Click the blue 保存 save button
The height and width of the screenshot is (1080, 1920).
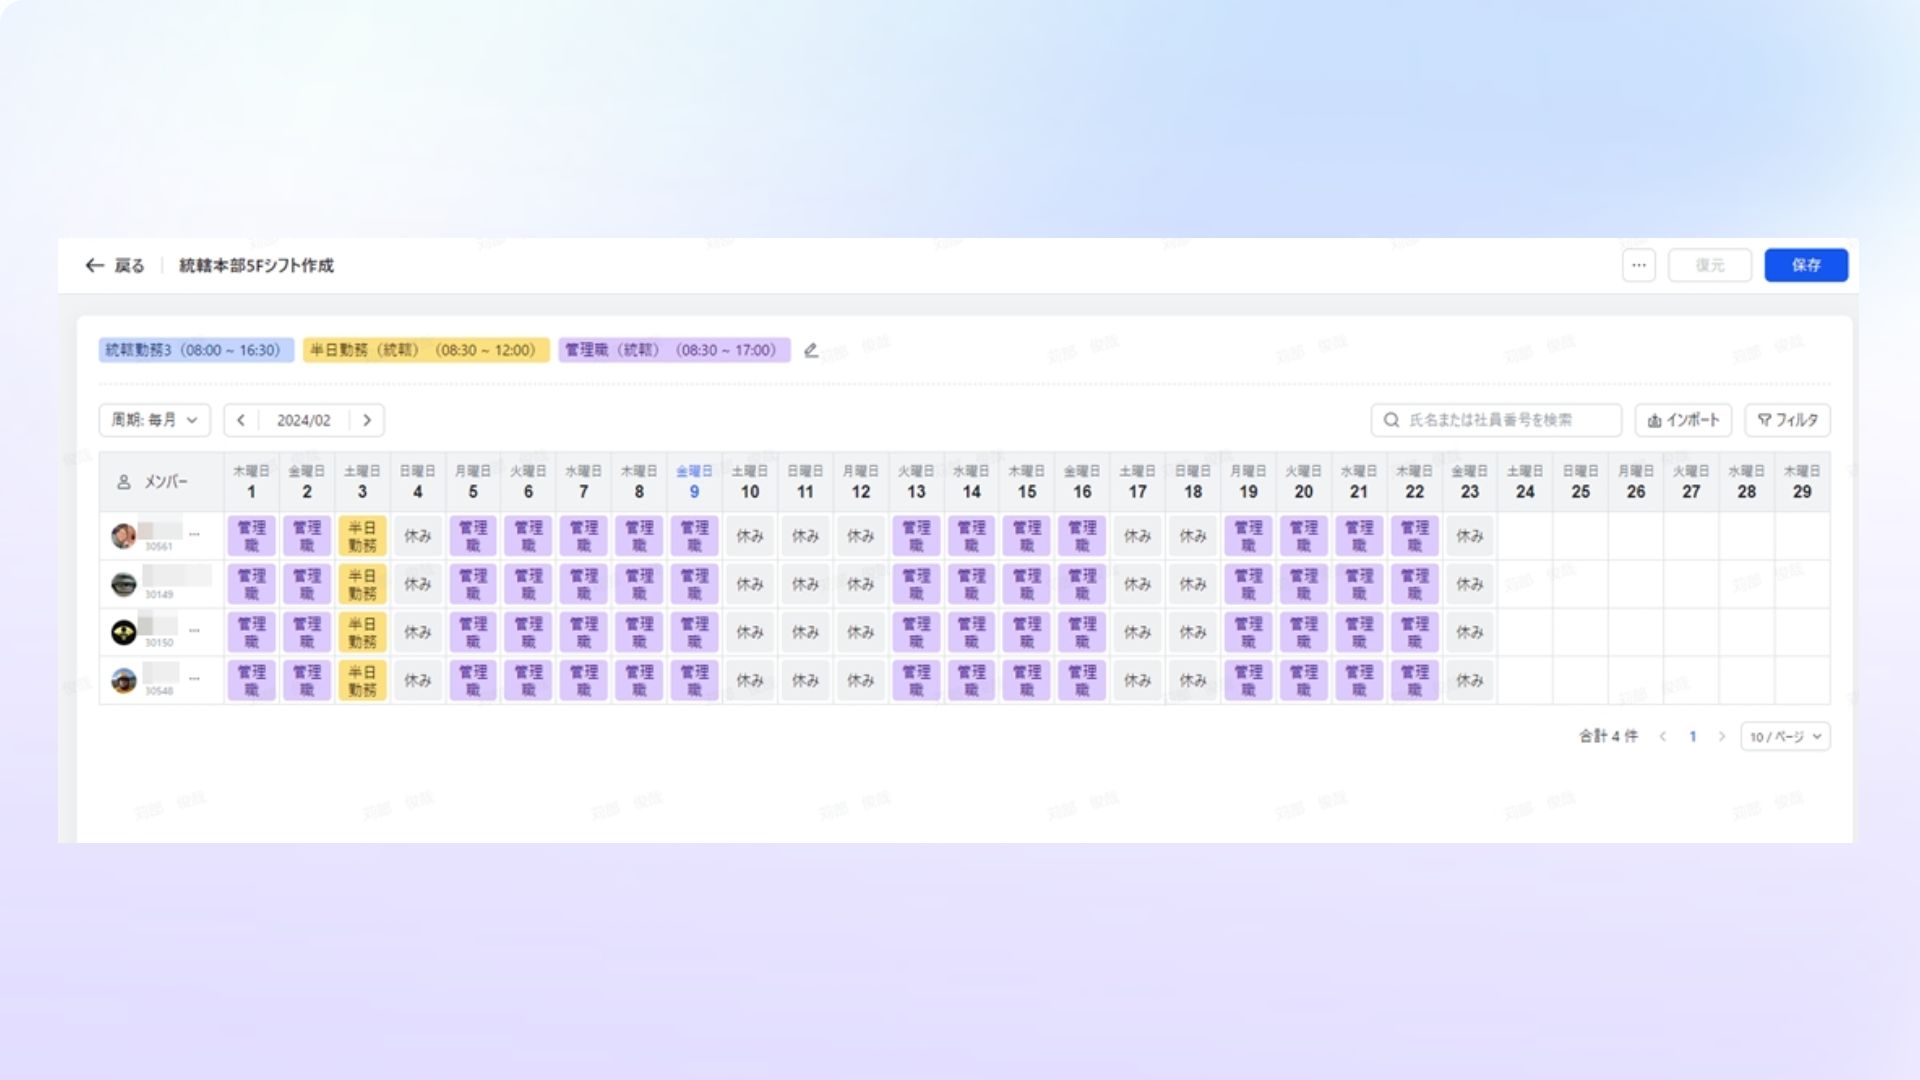pyautogui.click(x=1805, y=265)
